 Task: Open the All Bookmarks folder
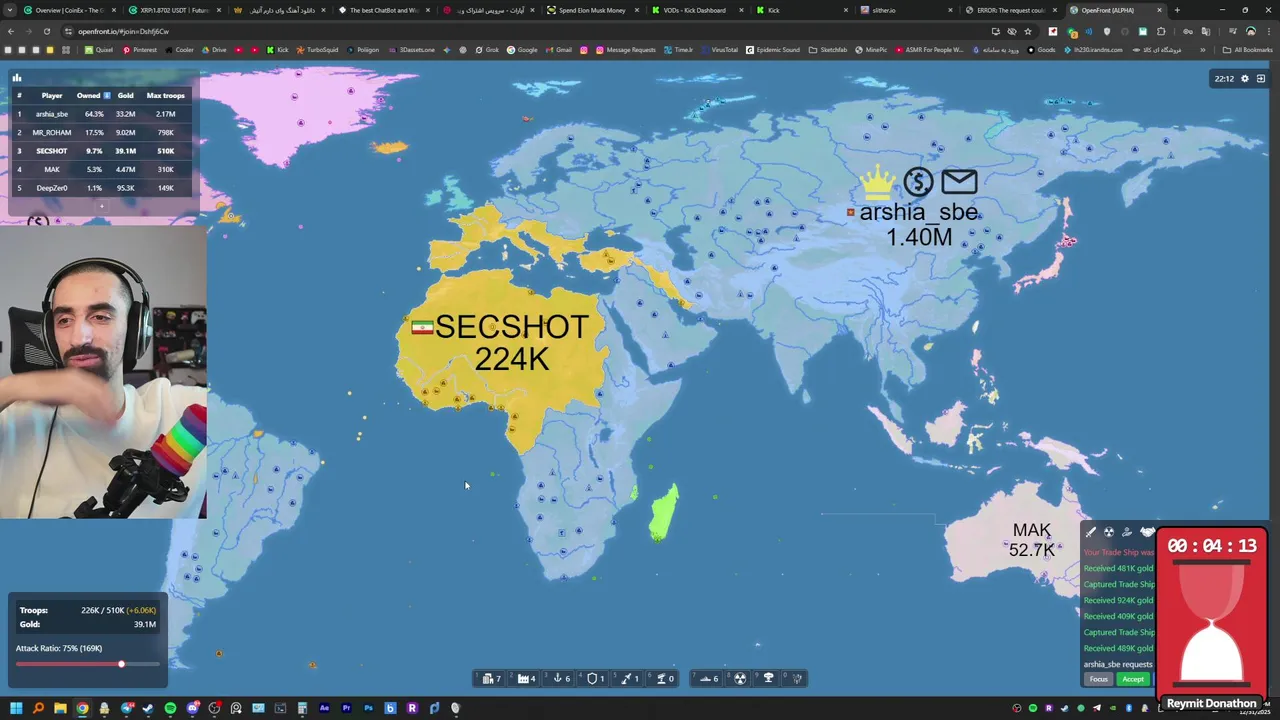tap(1248, 50)
